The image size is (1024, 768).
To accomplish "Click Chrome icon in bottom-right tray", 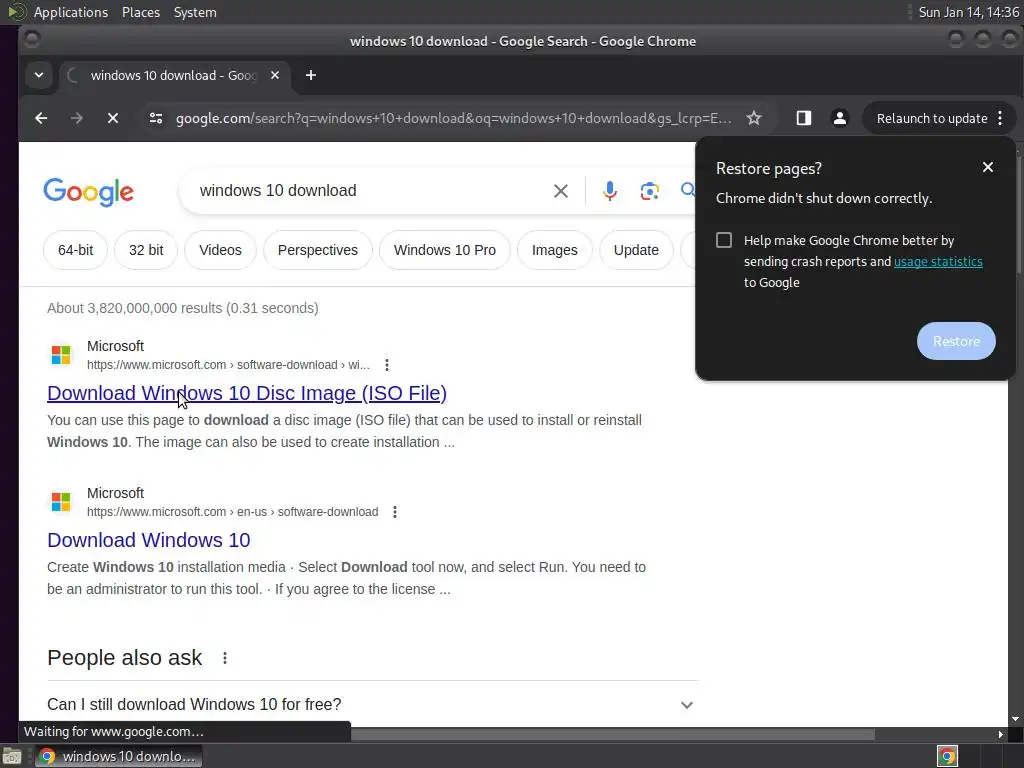I will pos(947,756).
